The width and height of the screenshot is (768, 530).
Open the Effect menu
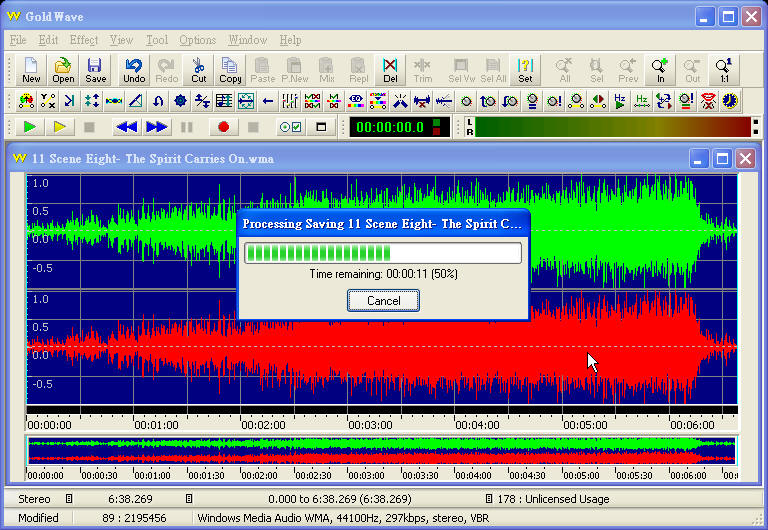[x=84, y=40]
